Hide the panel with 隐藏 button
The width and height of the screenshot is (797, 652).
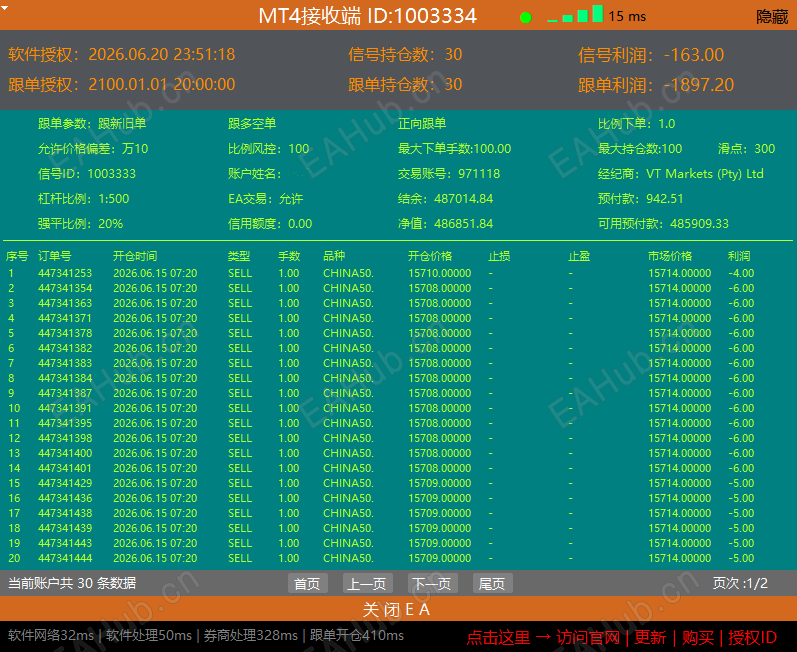(x=772, y=17)
